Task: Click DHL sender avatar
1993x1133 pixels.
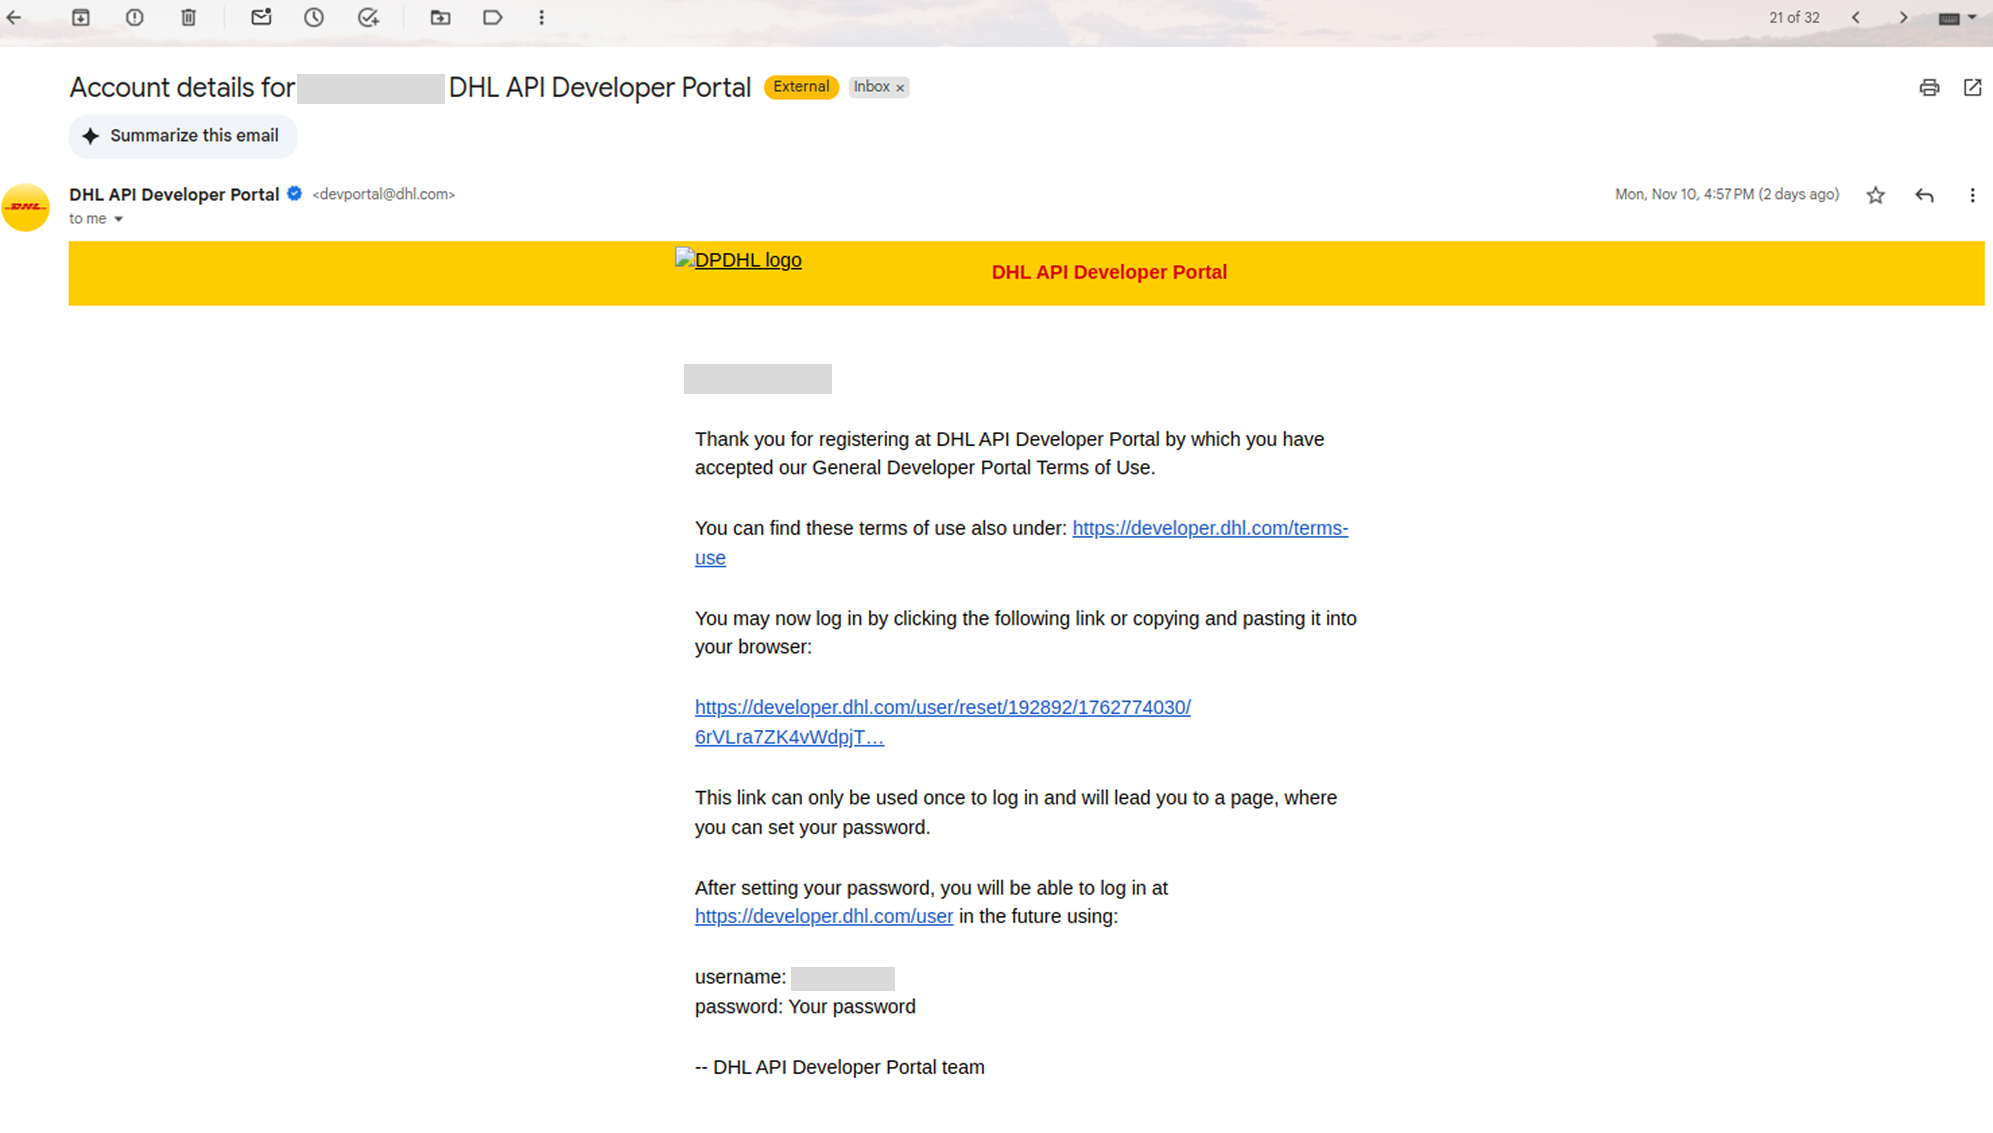Action: 26,207
